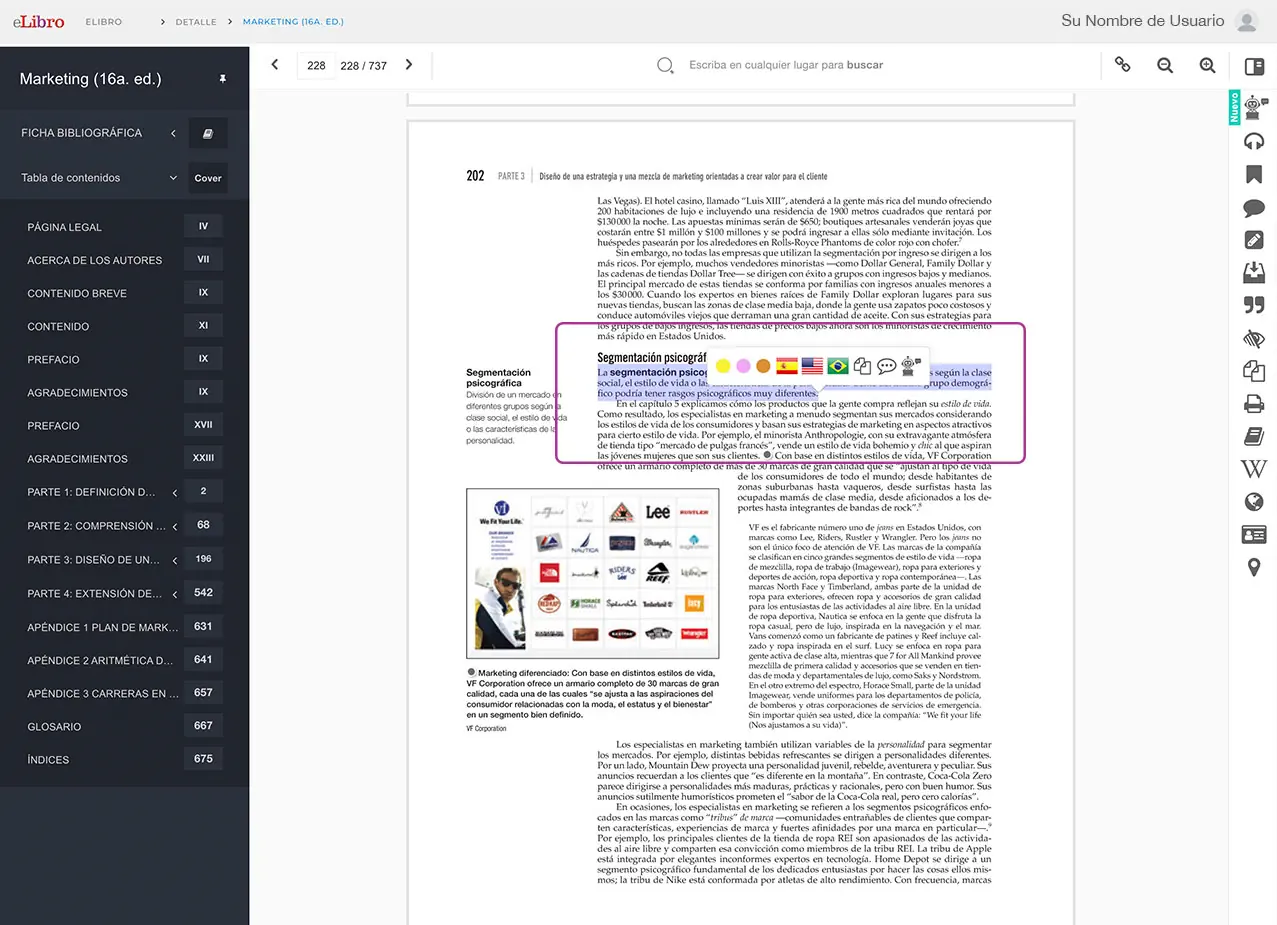Go to the next page arrow

pyautogui.click(x=408, y=65)
